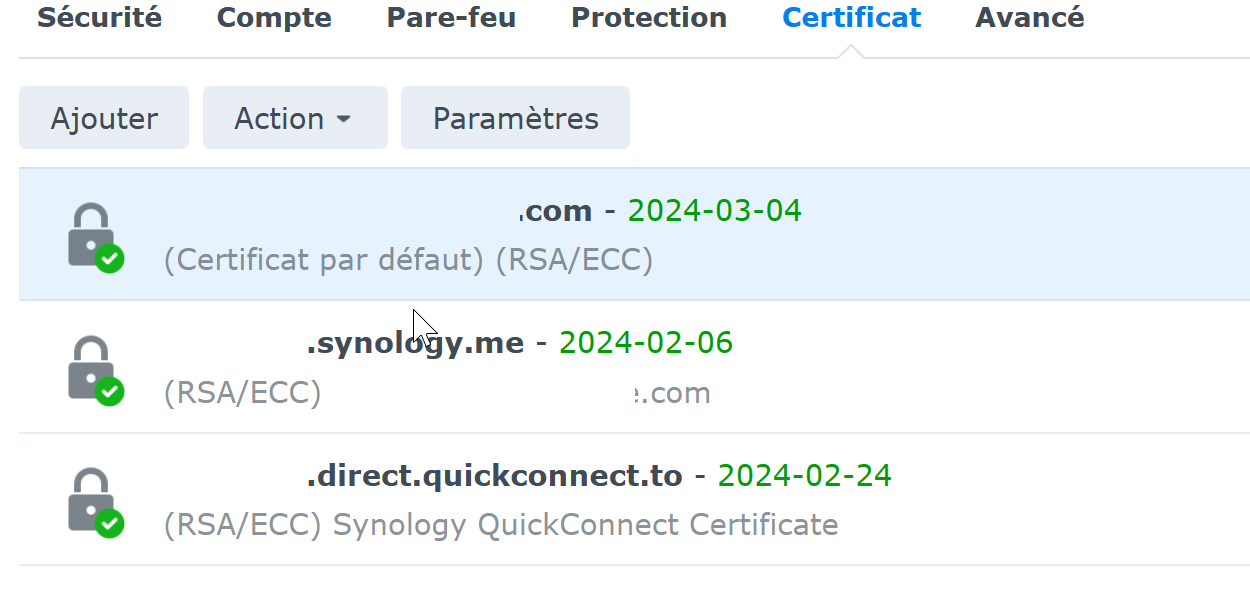Click the Ajouter button
This screenshot has height=601, width=1250.
click(x=104, y=118)
